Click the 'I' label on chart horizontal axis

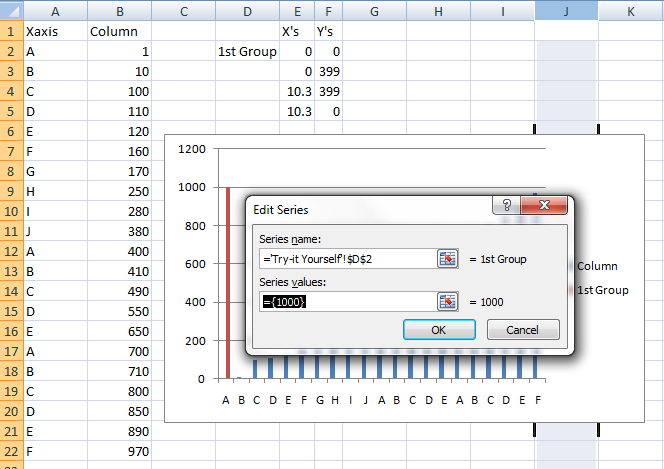(x=350, y=400)
